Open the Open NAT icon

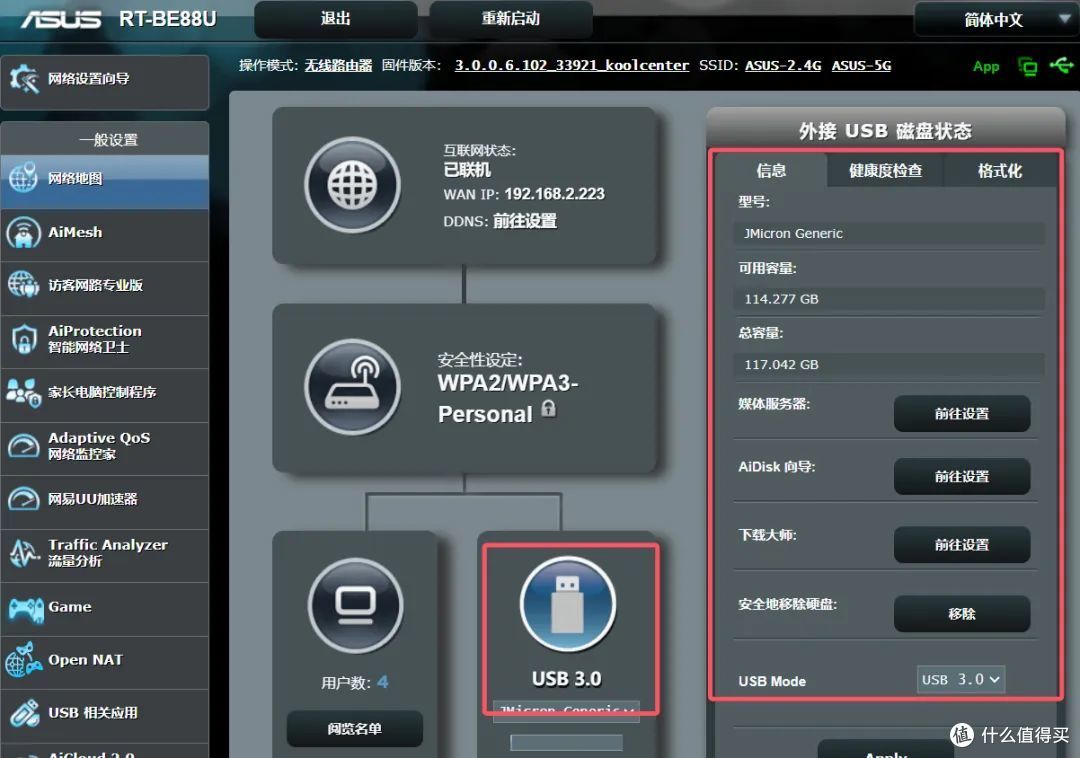click(x=23, y=660)
